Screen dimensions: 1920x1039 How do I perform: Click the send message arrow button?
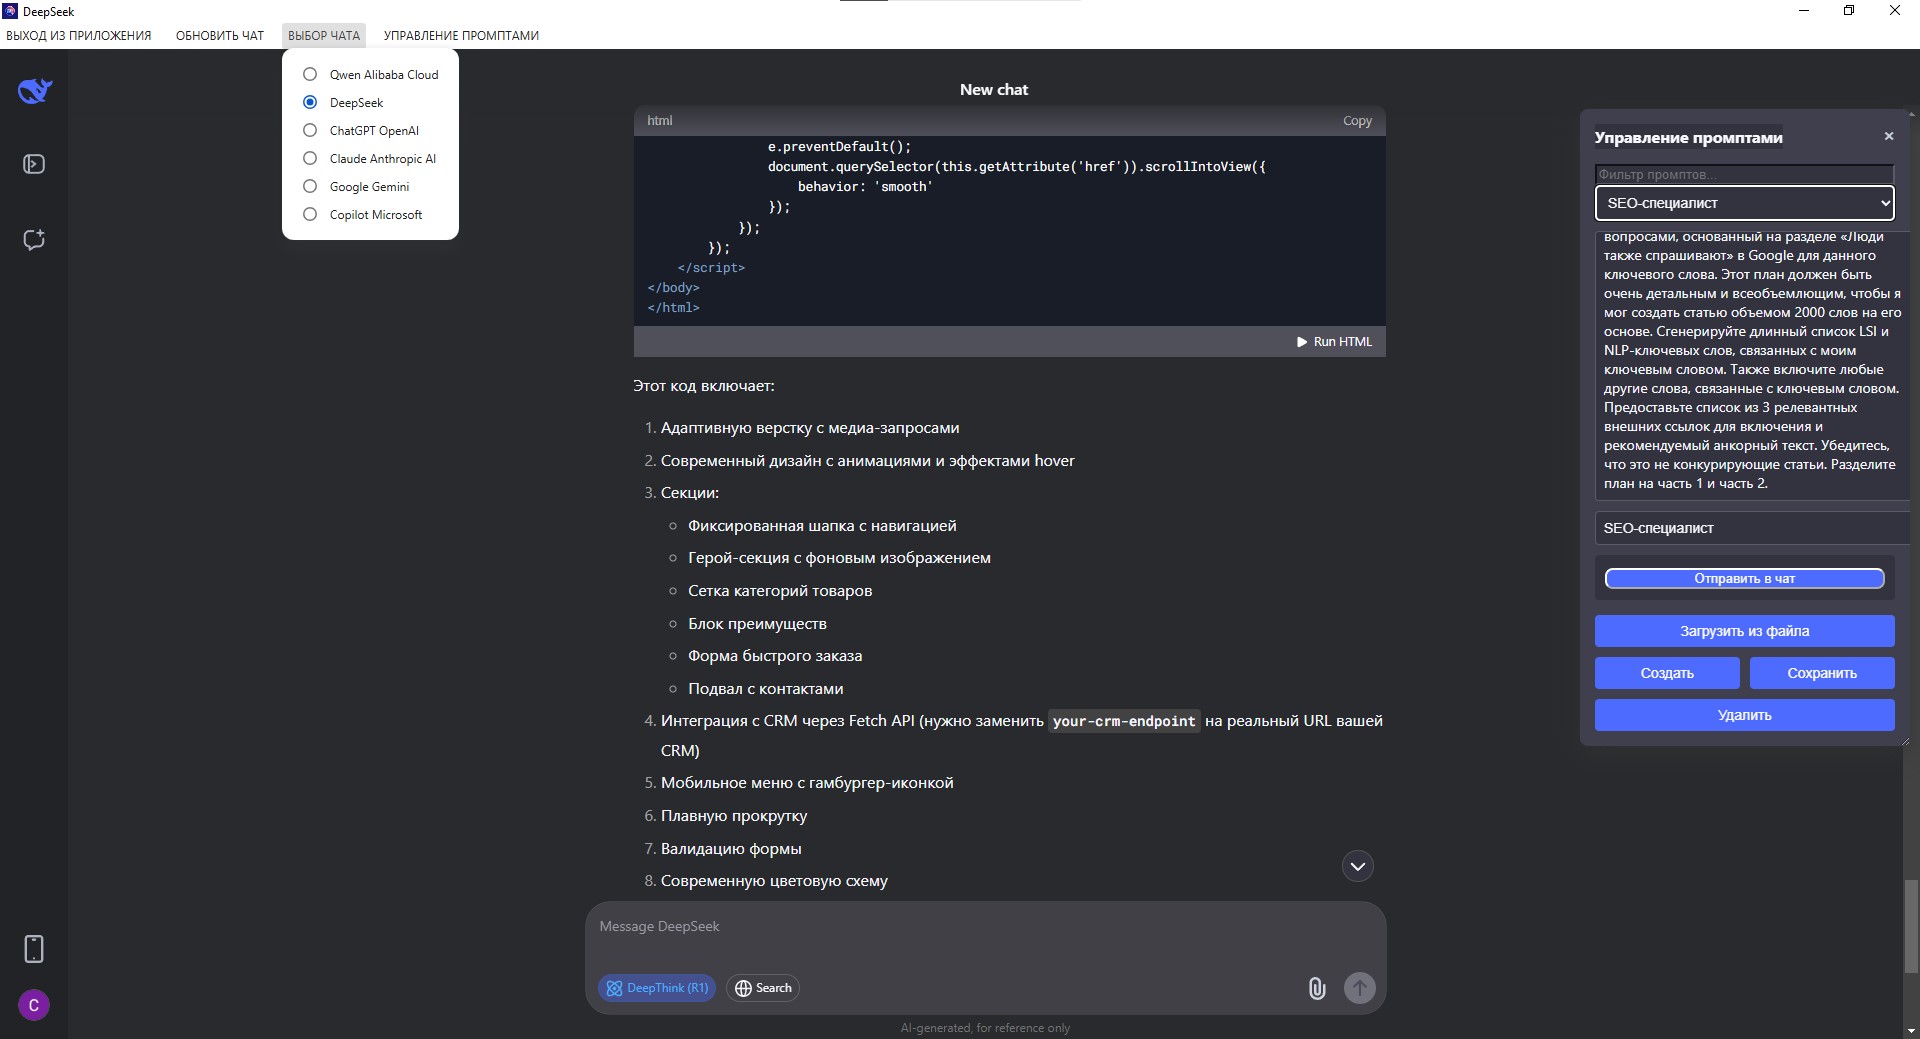coord(1359,988)
